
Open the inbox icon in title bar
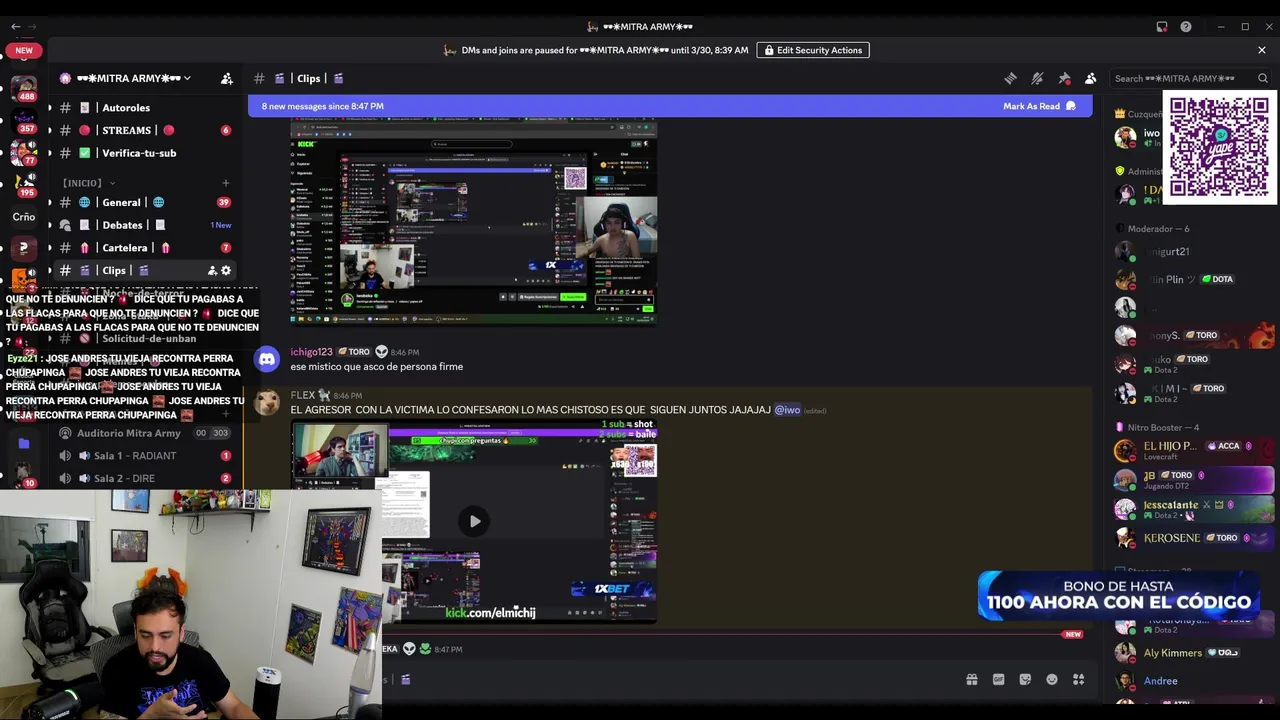(x=1162, y=27)
